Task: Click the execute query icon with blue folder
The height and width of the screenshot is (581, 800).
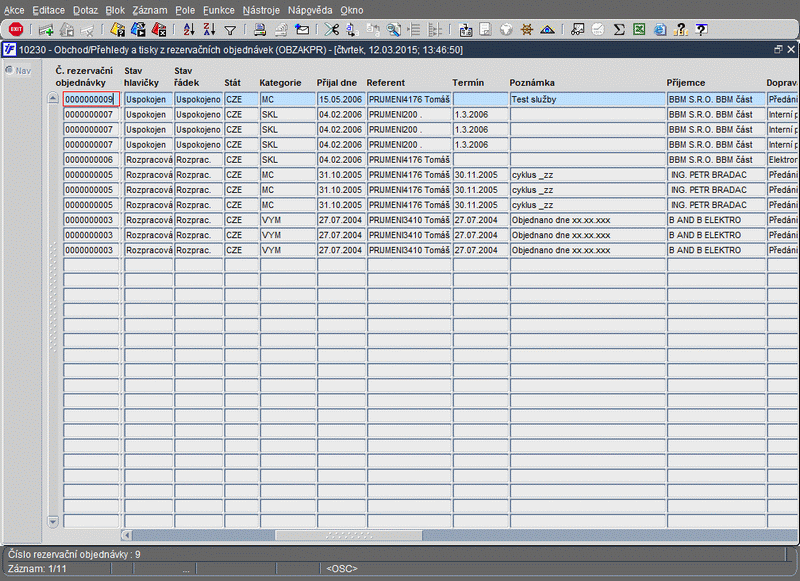Action: click(138, 30)
